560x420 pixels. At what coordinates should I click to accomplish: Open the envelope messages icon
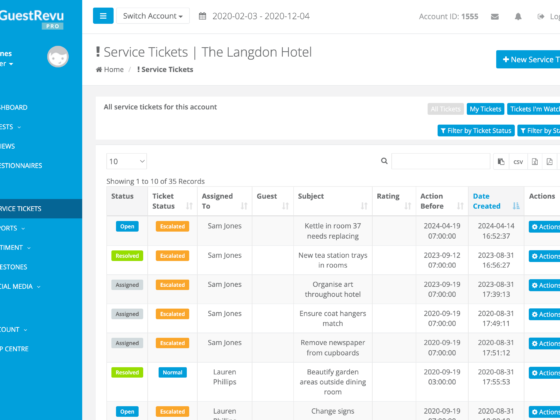click(495, 16)
